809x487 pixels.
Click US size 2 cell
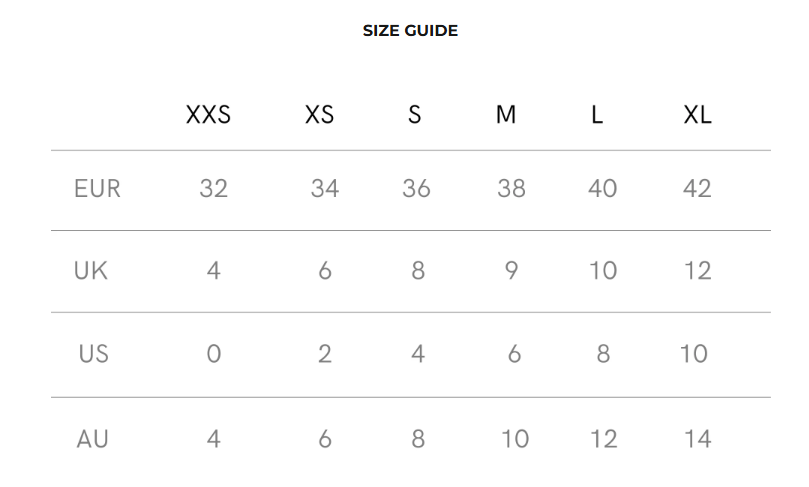(325, 354)
